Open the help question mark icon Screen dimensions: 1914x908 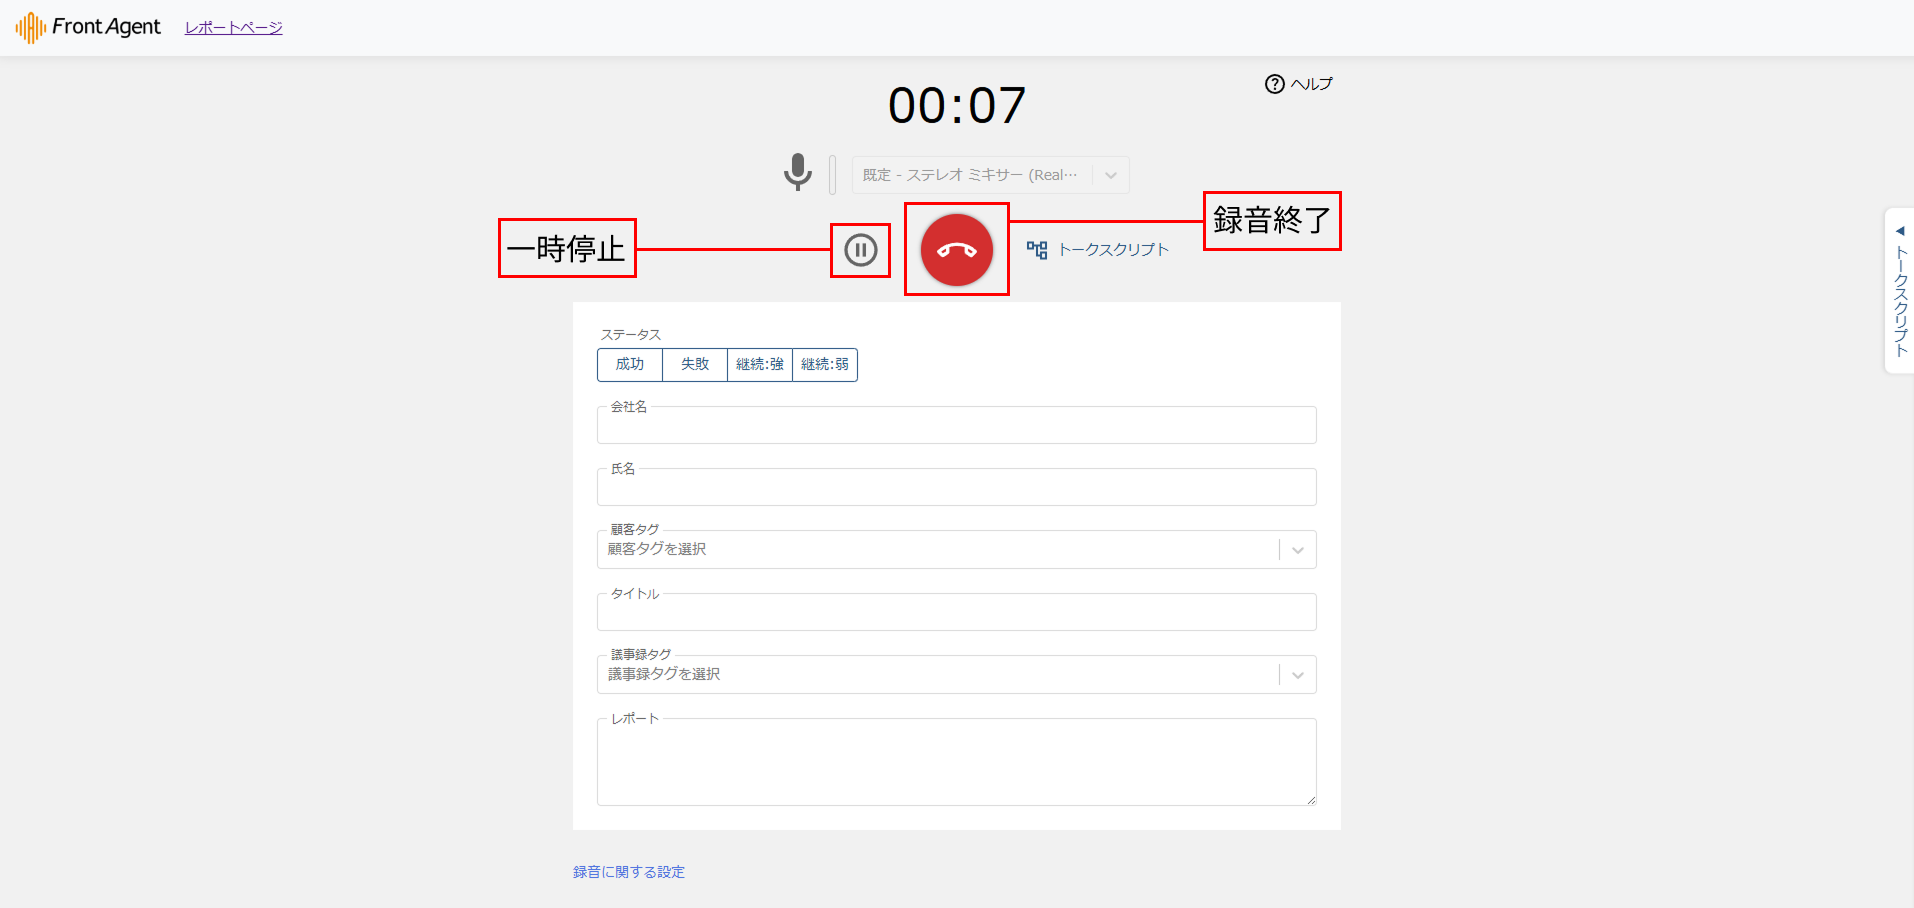(1274, 84)
